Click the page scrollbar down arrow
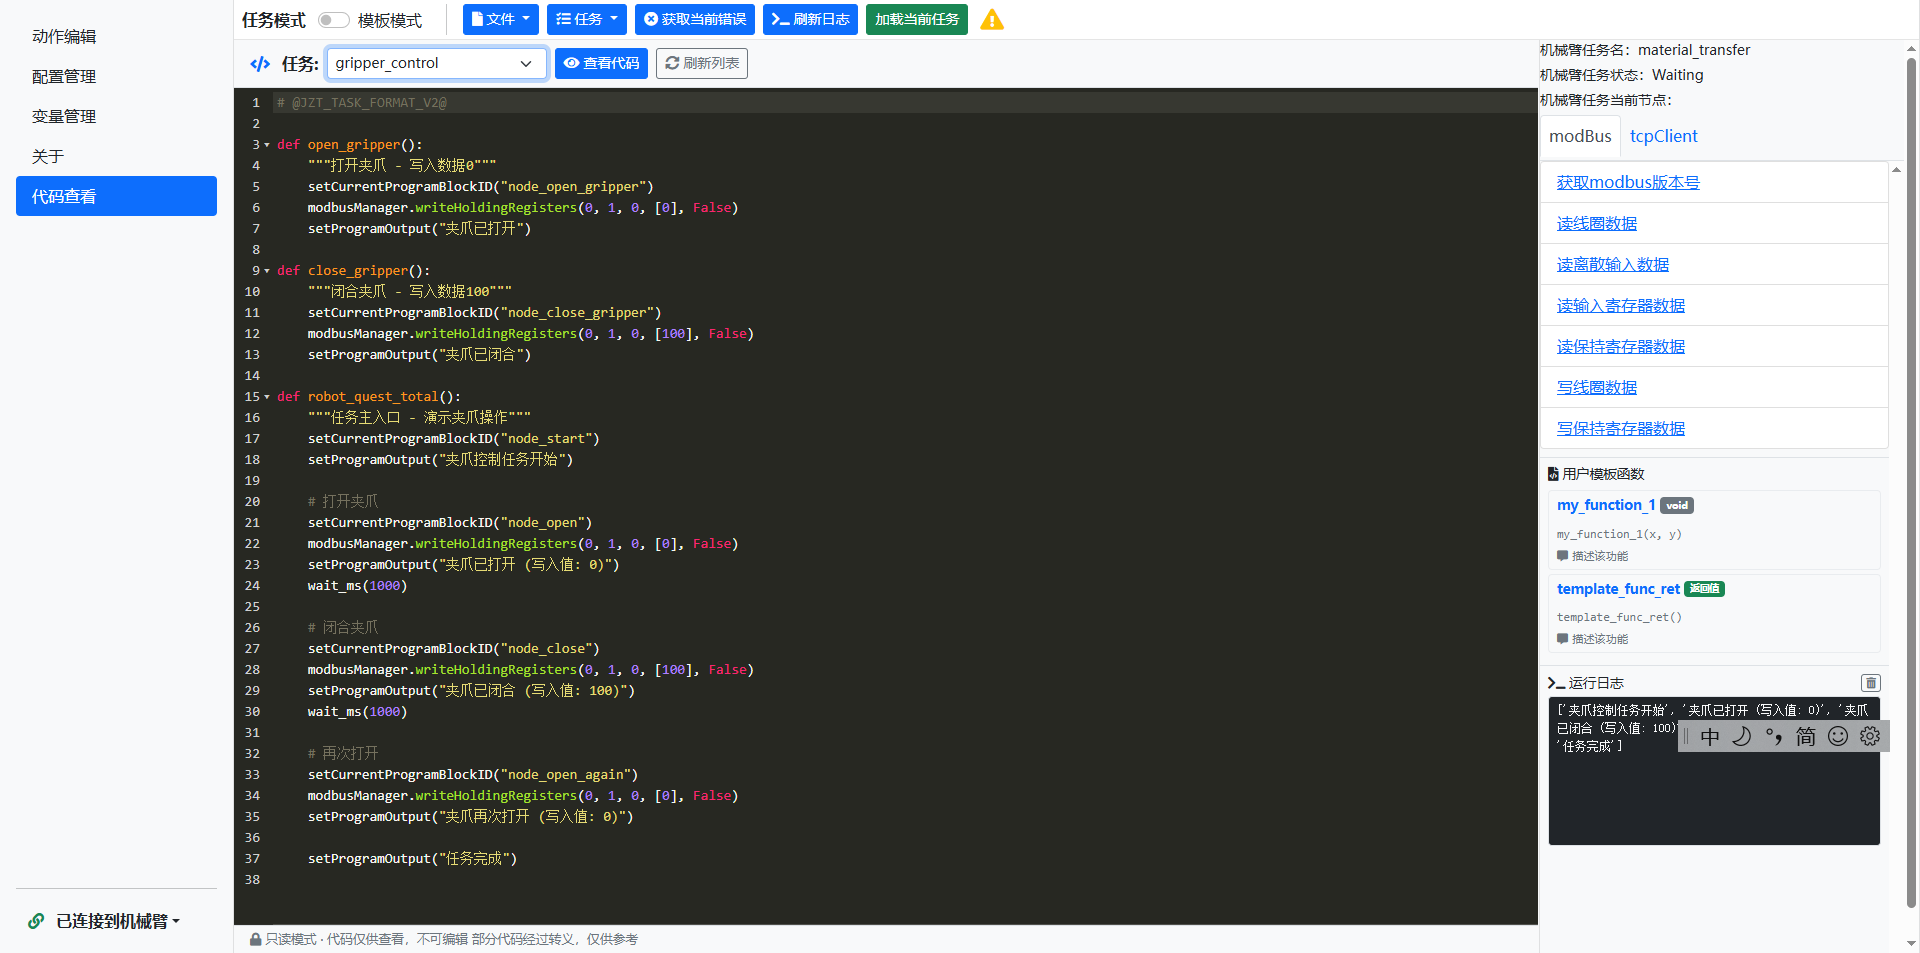 pyautogui.click(x=1911, y=942)
